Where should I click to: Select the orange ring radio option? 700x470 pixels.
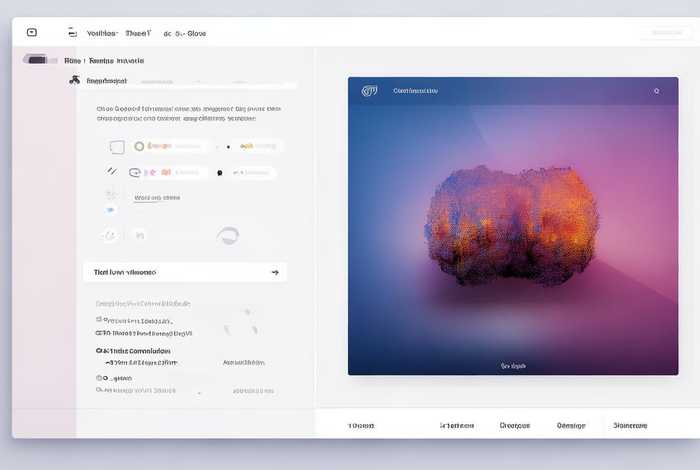click(139, 146)
